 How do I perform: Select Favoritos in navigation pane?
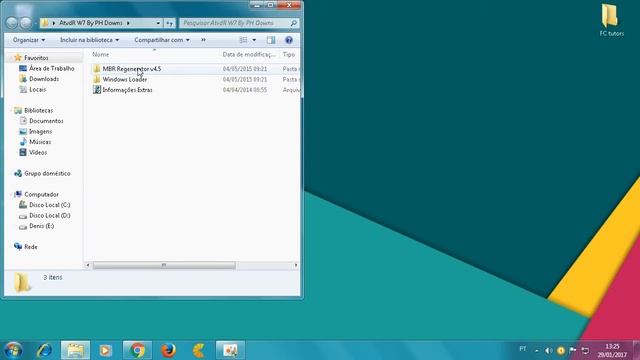point(36,58)
